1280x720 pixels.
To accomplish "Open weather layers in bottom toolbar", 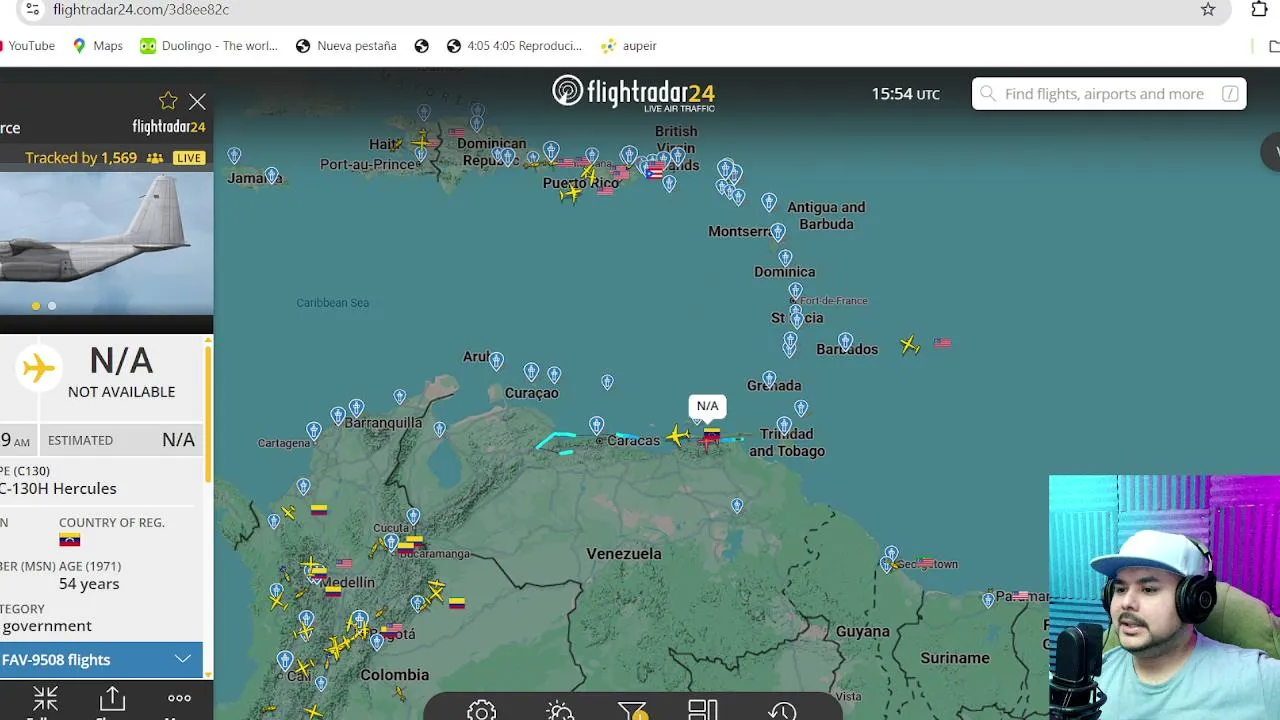I will (x=560, y=710).
